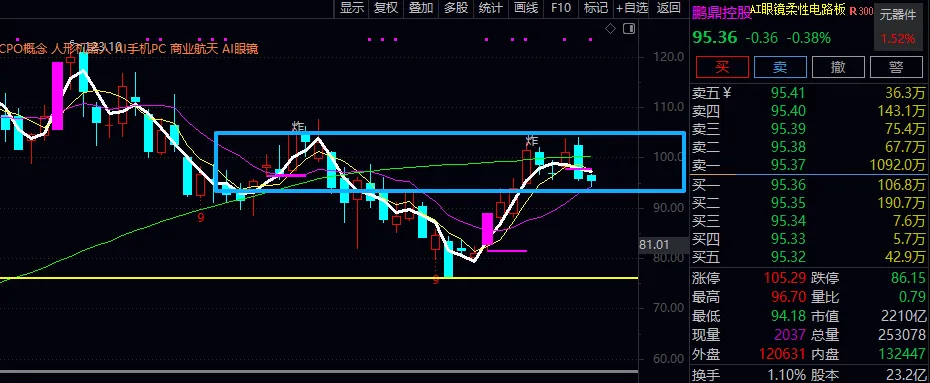The height and width of the screenshot is (383, 930).
Task: Click the 81.01 price label on axis
Action: pyautogui.click(x=654, y=244)
